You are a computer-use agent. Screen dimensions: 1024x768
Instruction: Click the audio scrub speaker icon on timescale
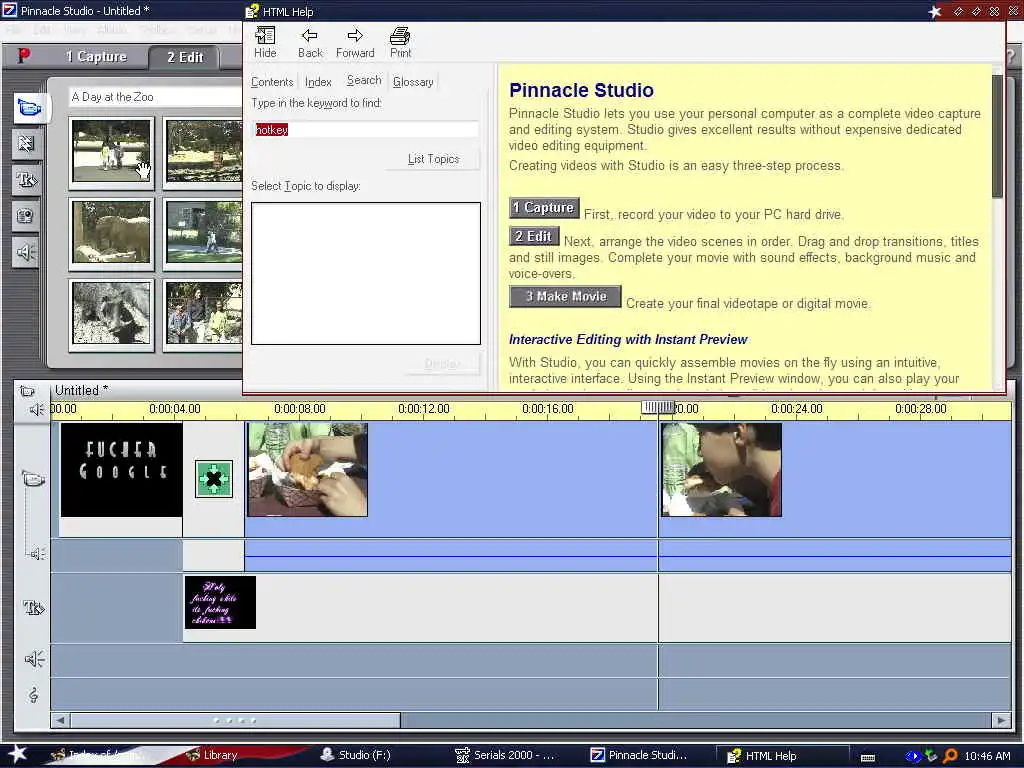(x=37, y=409)
